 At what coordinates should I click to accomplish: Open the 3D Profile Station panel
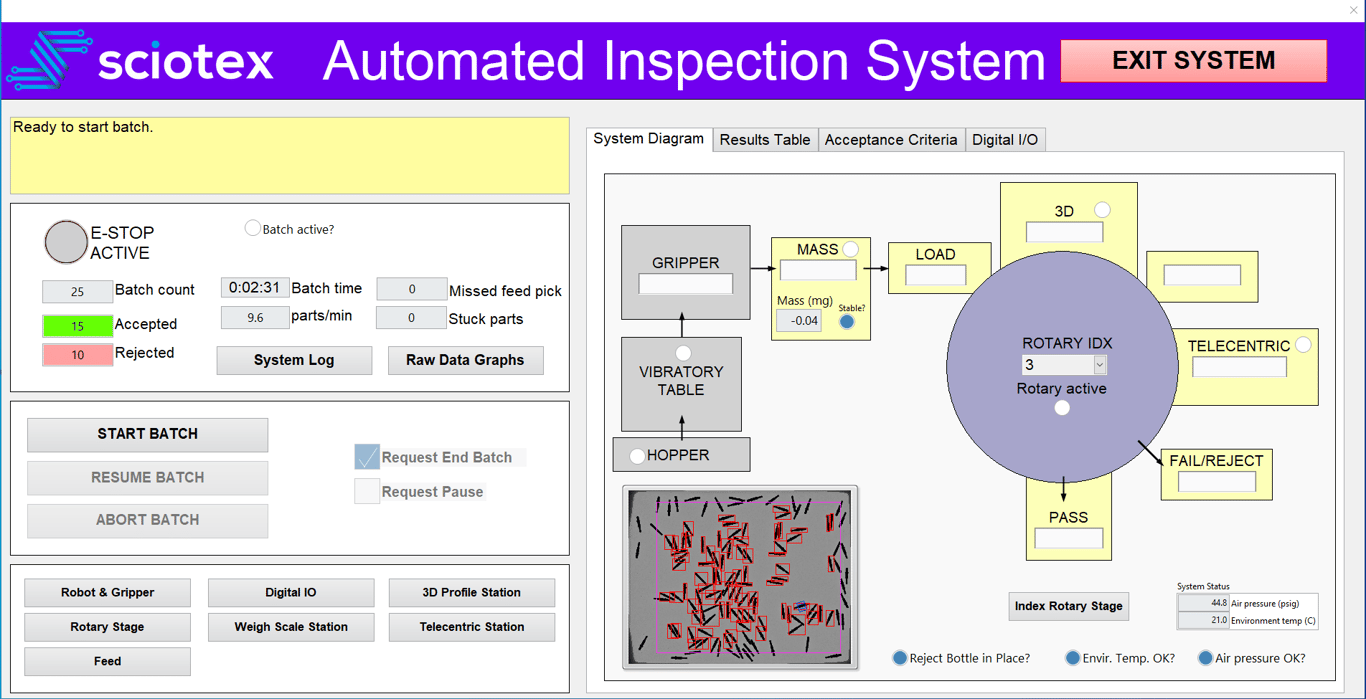472,592
